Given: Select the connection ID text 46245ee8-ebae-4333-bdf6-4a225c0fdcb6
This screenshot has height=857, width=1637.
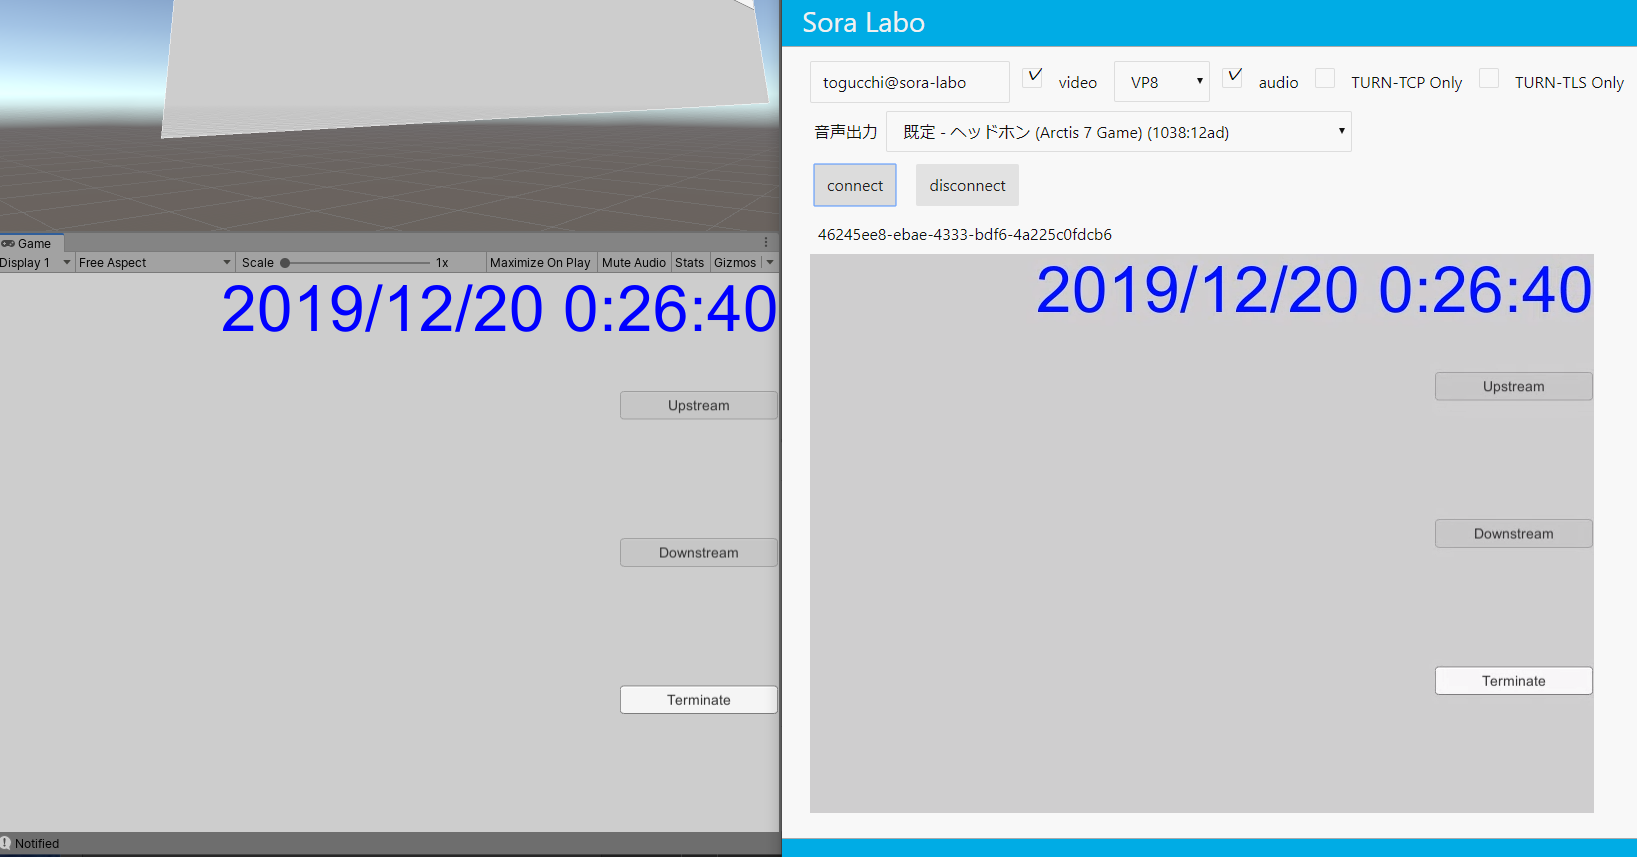Looking at the screenshot, I should click(965, 234).
